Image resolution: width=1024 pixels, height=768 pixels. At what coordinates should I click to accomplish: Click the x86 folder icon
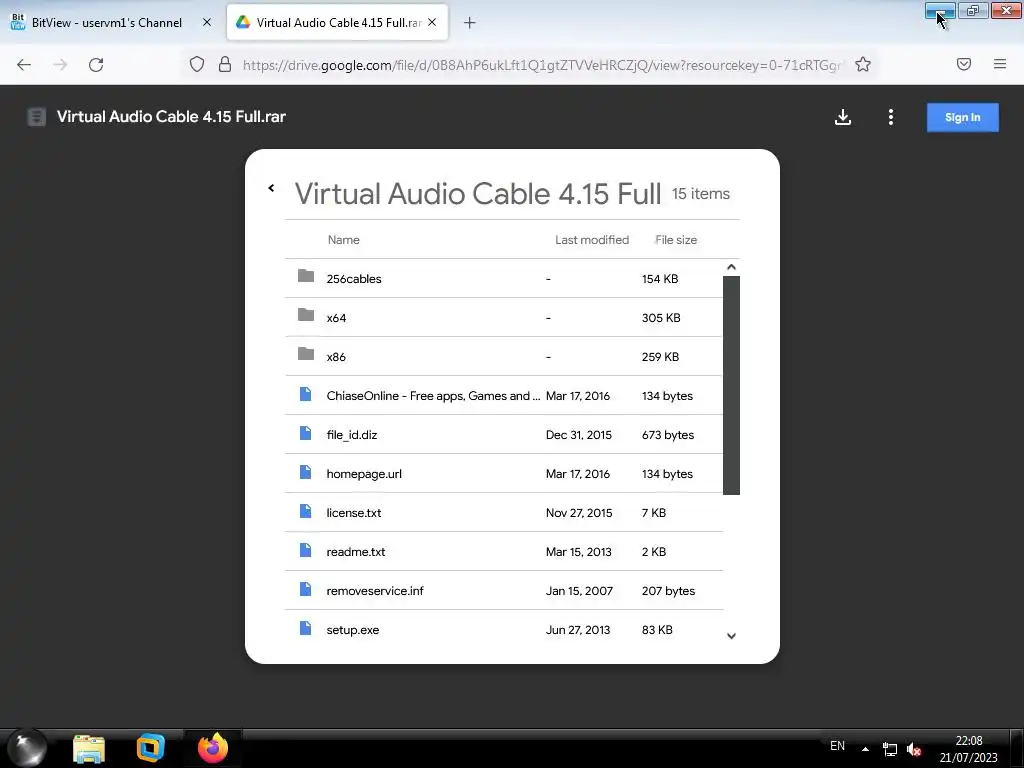tap(306, 355)
